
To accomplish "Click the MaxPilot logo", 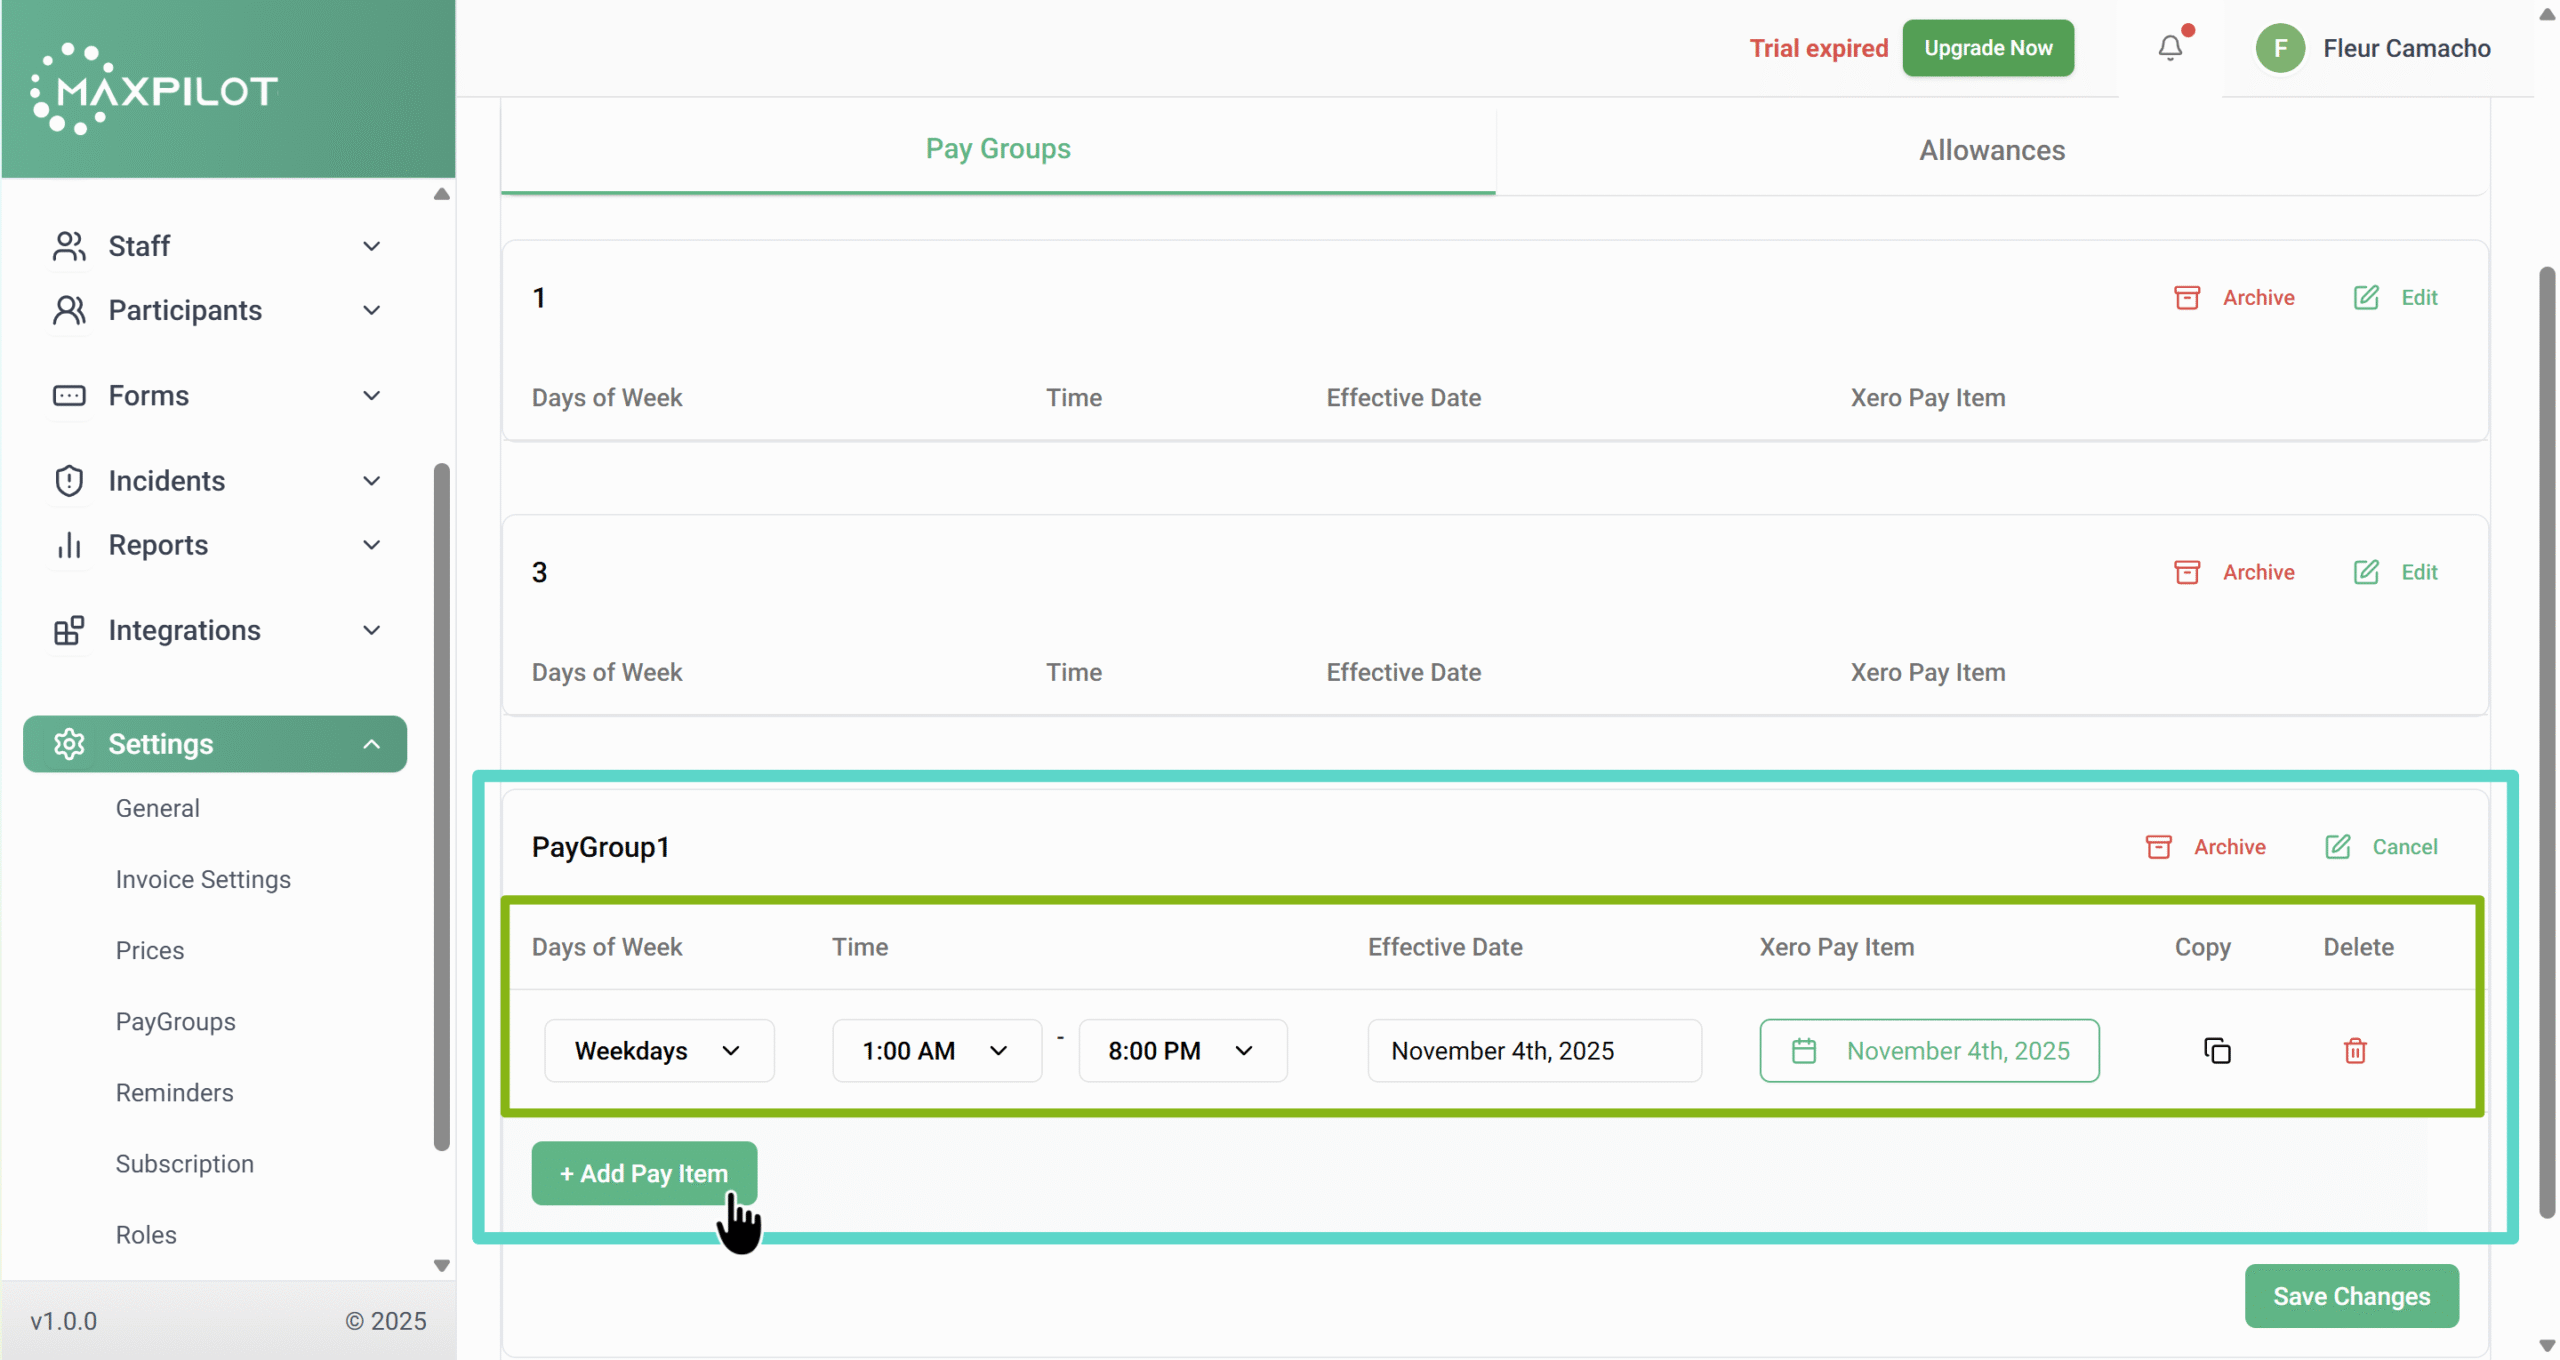I will (x=155, y=90).
